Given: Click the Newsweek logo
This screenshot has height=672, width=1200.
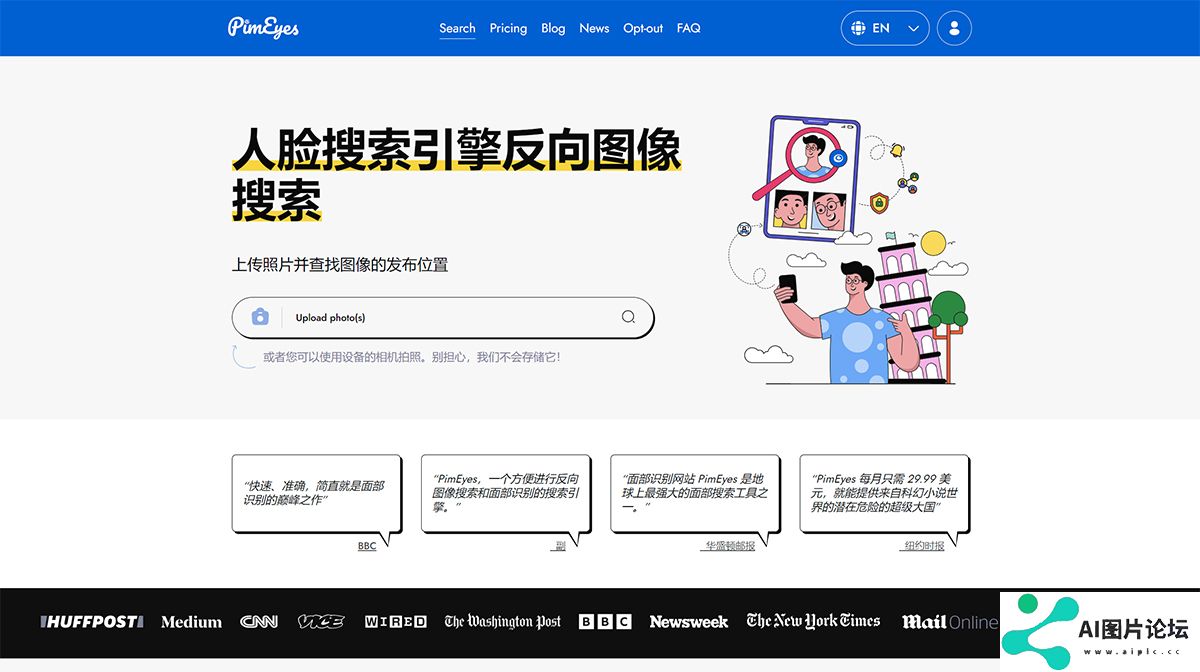Looking at the screenshot, I should [689, 622].
